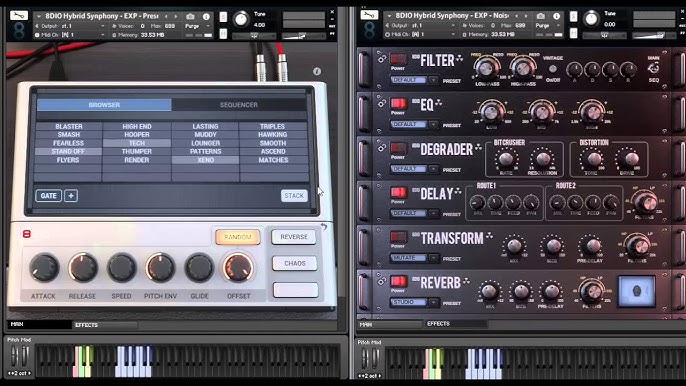This screenshot has height=386, width=686.
Task: Click the info icon above the browser screen
Action: [317, 71]
